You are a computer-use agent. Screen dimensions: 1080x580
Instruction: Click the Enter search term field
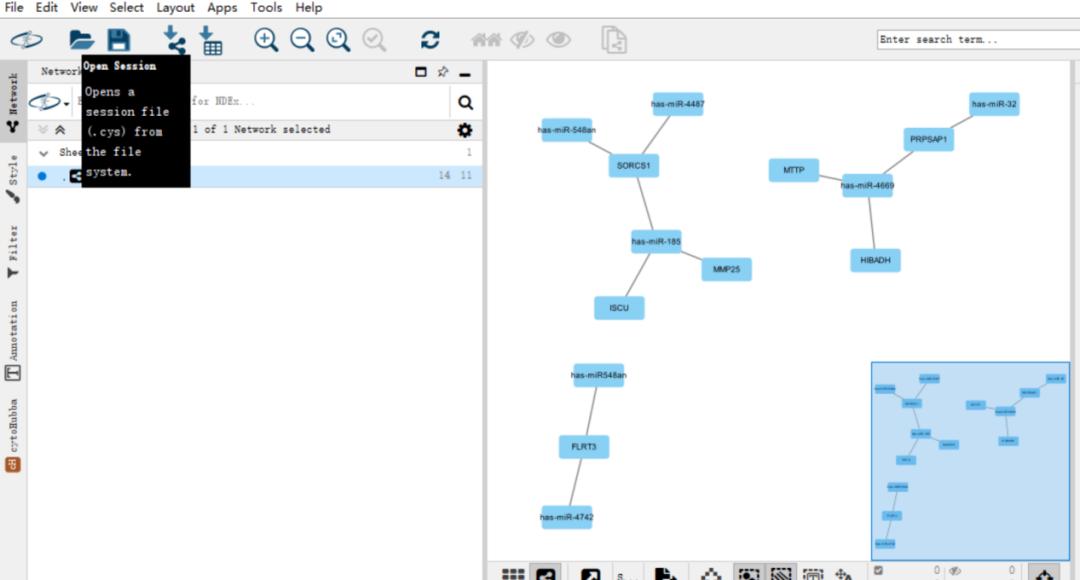pyautogui.click(x=975, y=40)
